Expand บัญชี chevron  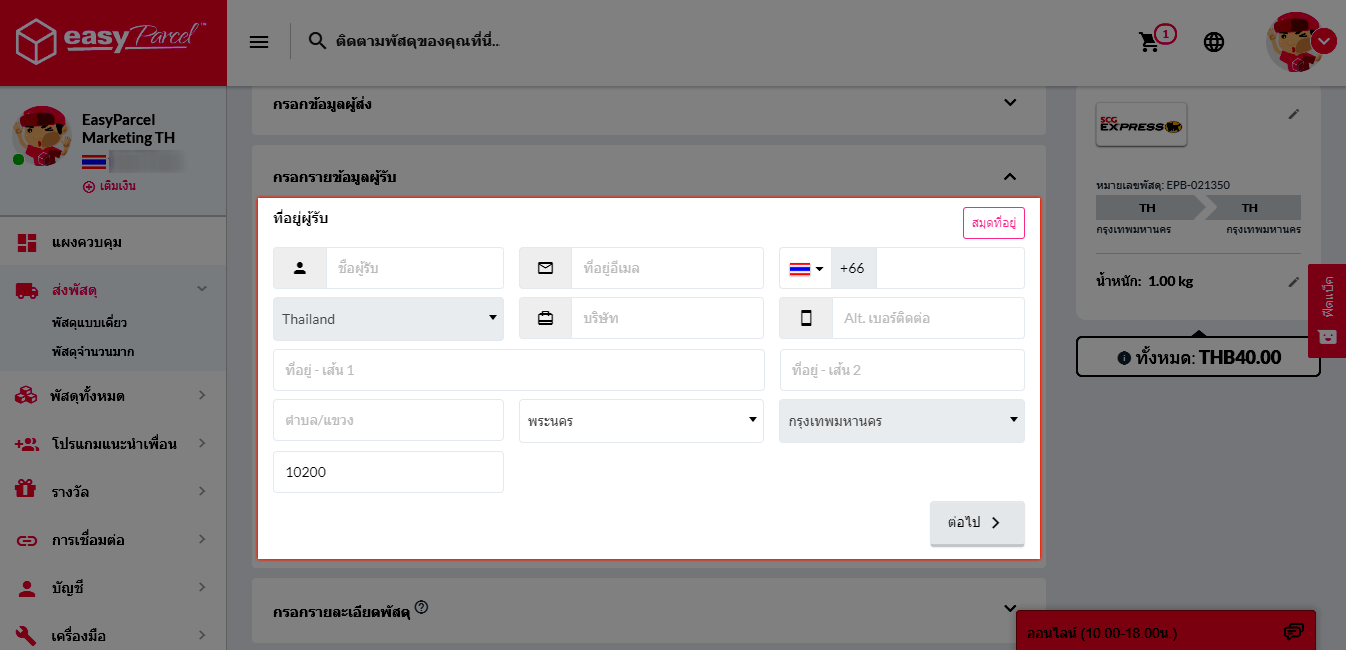click(x=202, y=587)
